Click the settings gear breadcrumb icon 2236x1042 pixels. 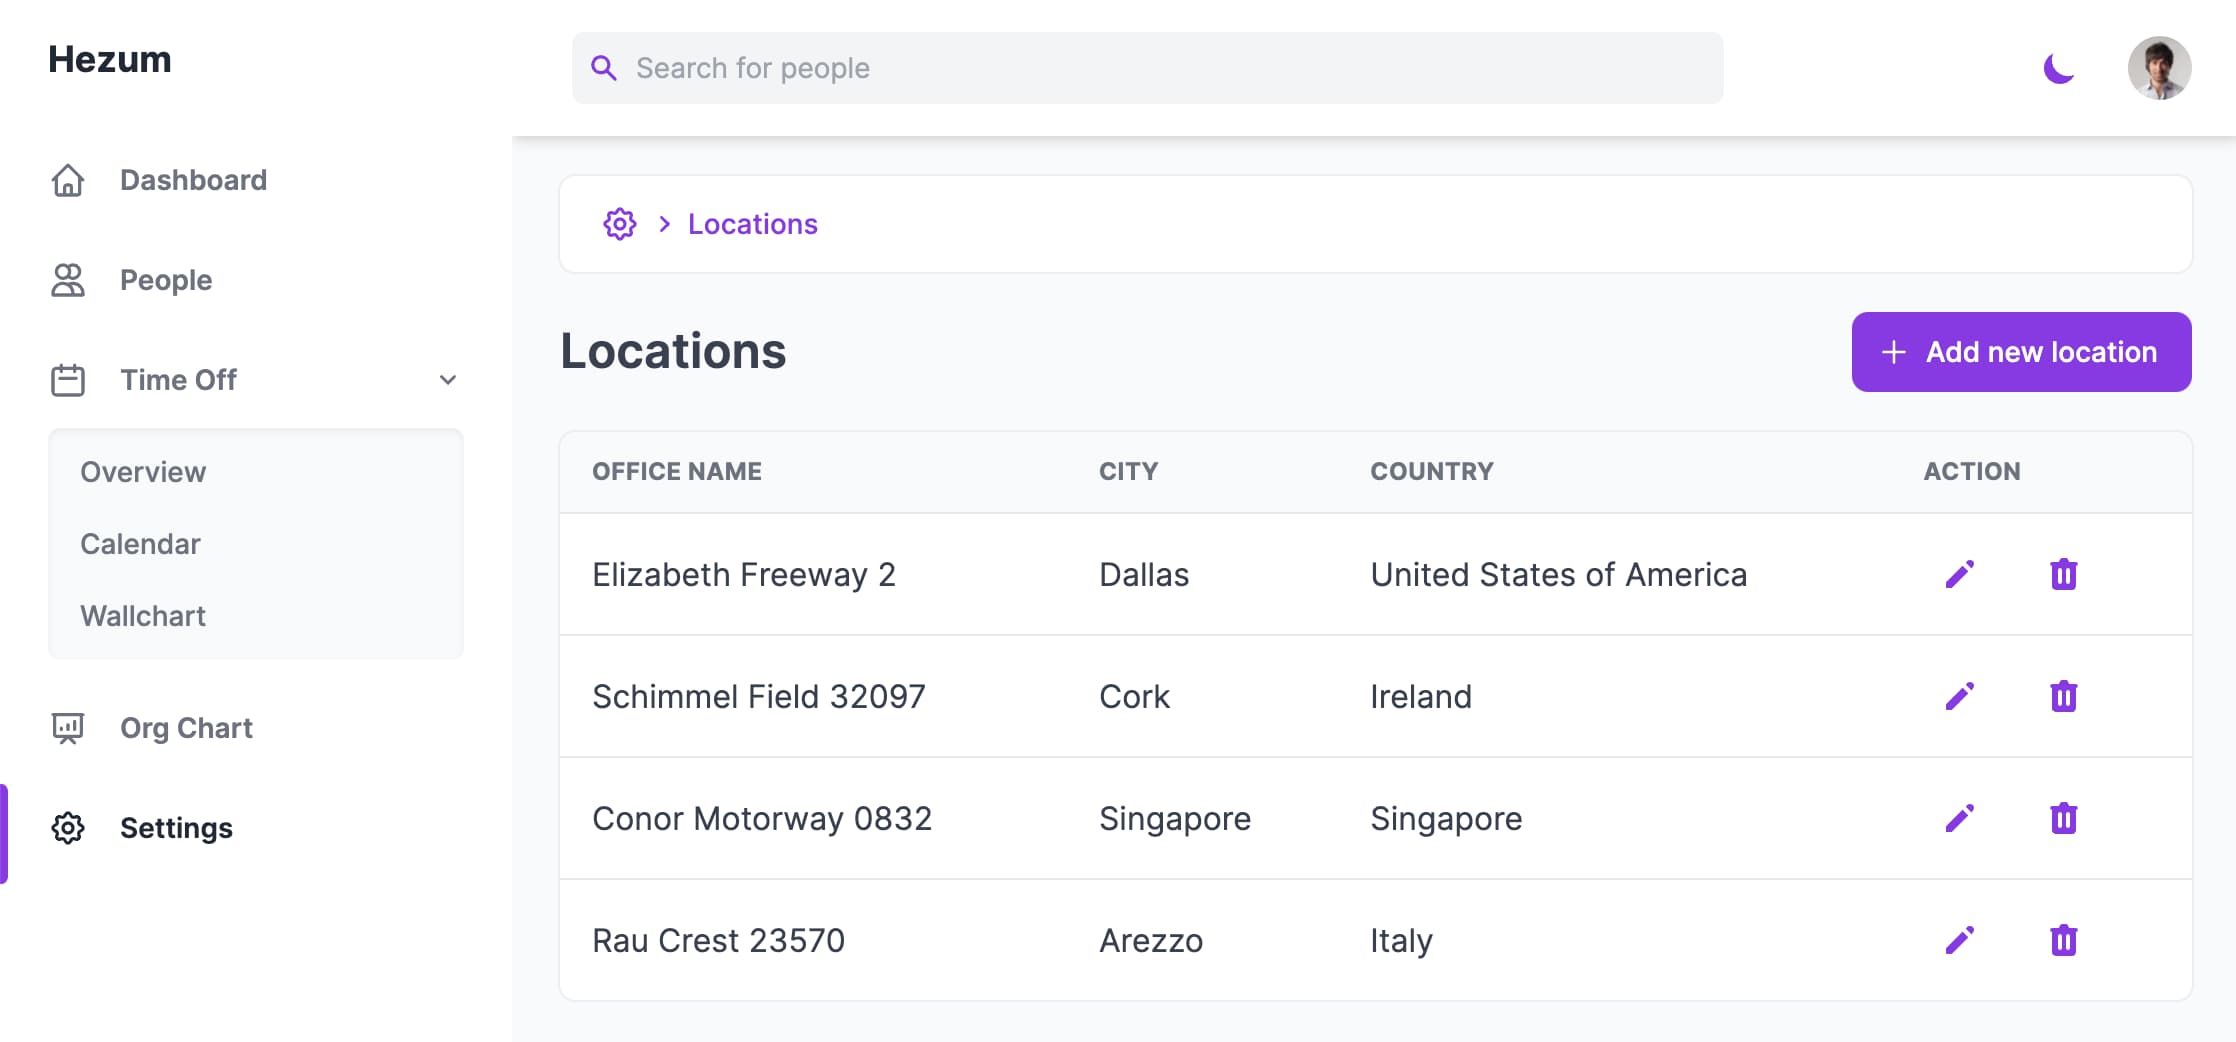pyautogui.click(x=620, y=224)
